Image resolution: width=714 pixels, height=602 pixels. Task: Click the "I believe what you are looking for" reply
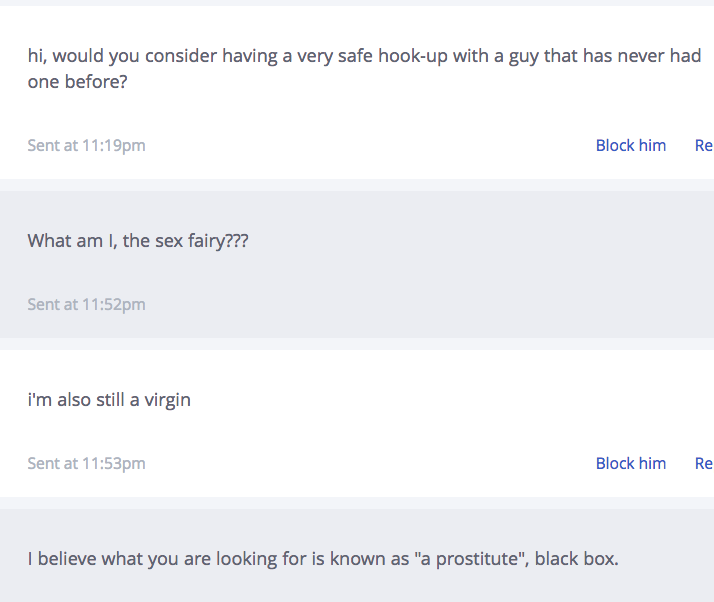(x=322, y=559)
